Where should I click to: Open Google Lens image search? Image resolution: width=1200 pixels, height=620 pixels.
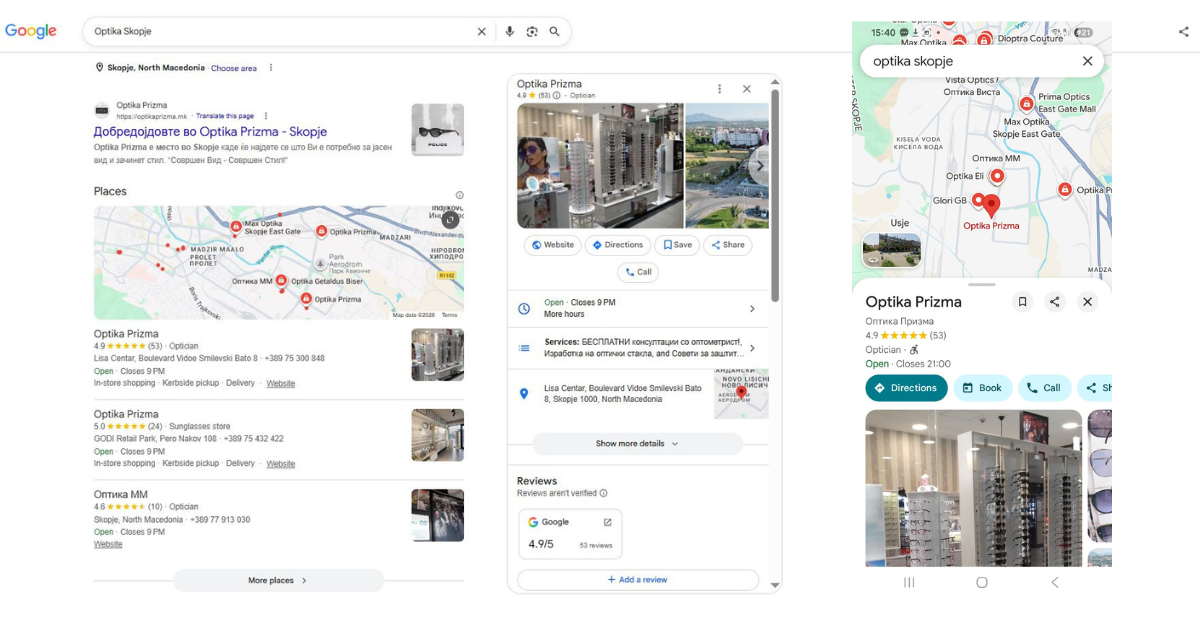pos(532,32)
